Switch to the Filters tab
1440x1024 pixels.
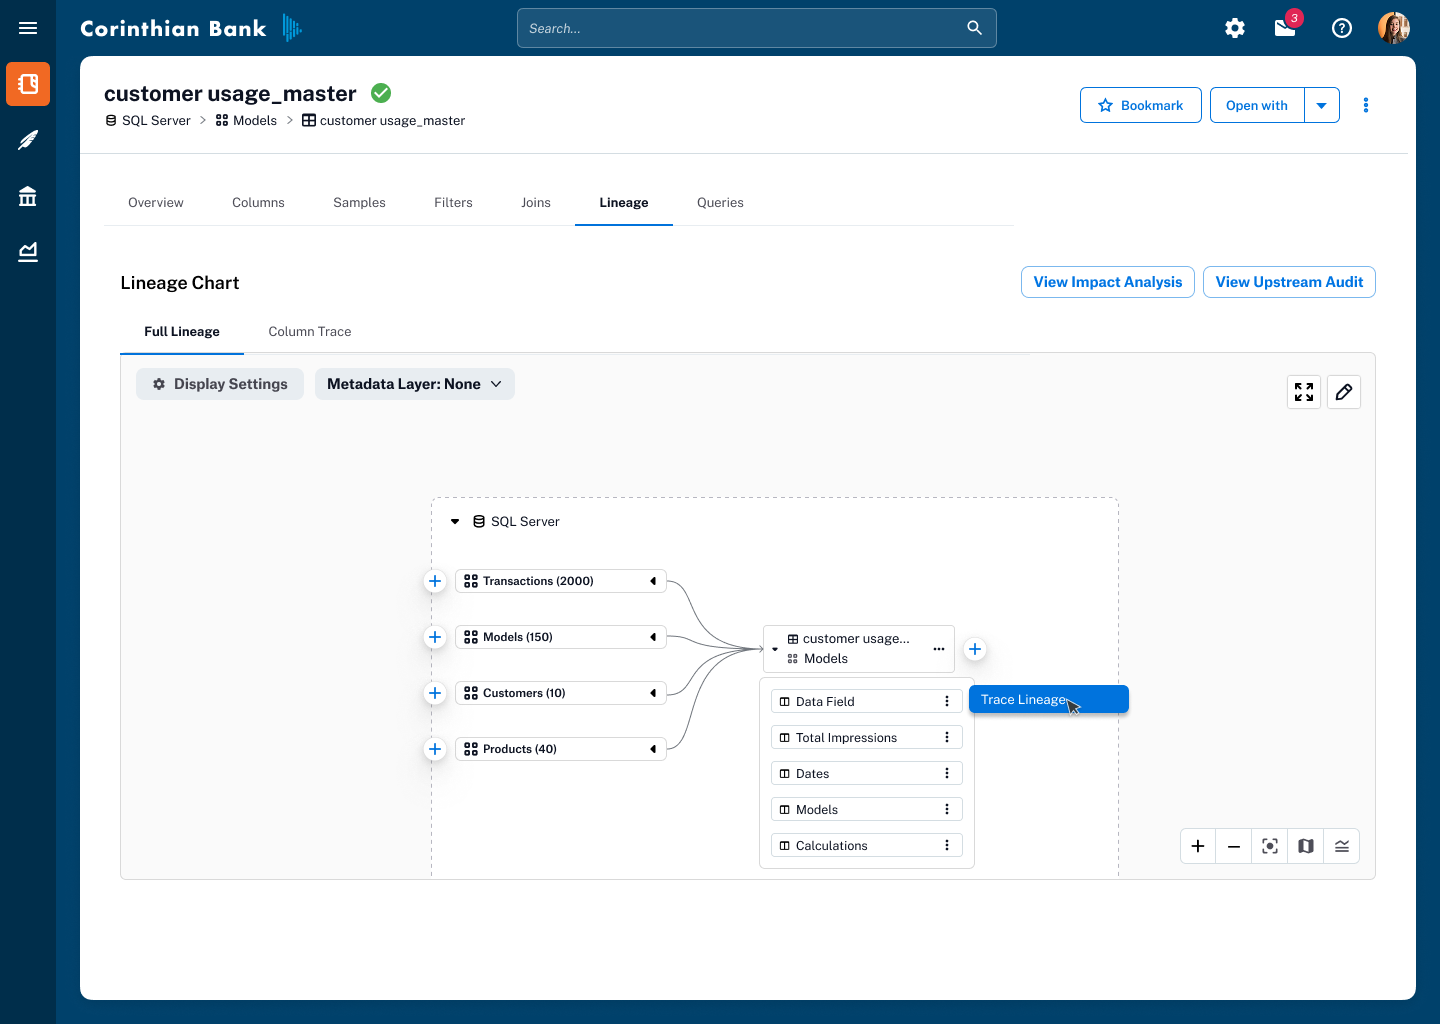(453, 202)
